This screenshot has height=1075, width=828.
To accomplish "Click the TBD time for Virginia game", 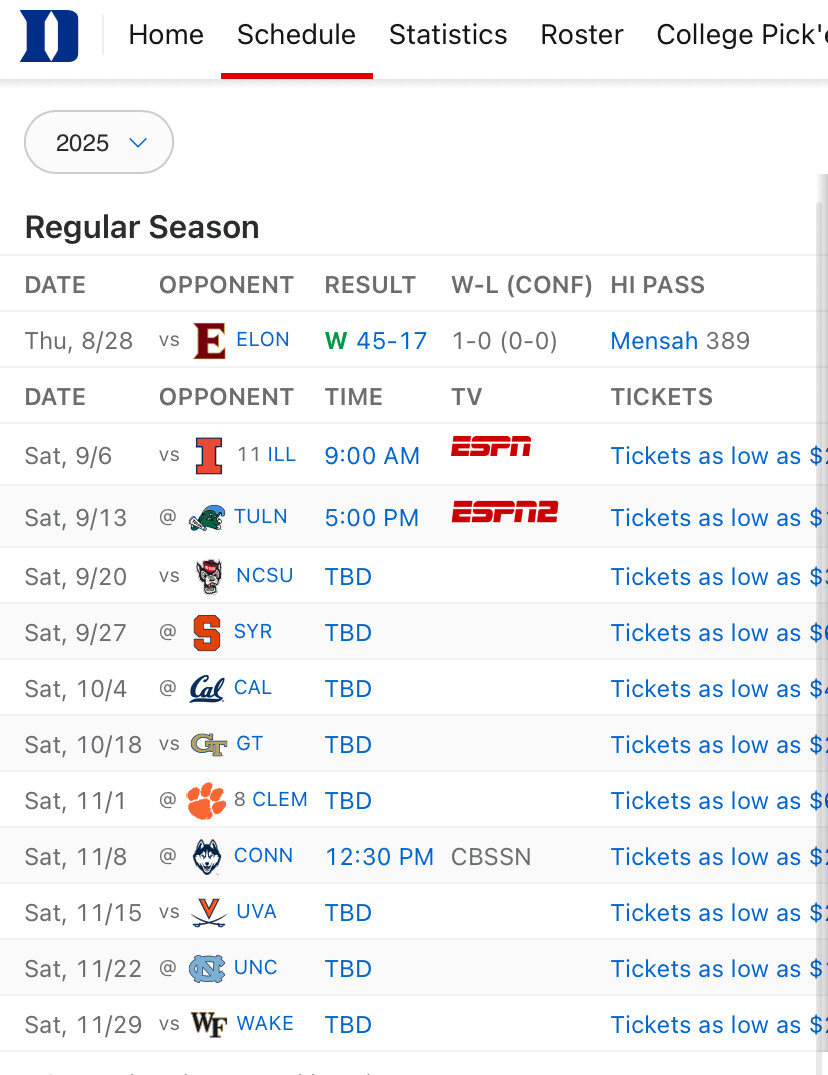I will coord(348,913).
